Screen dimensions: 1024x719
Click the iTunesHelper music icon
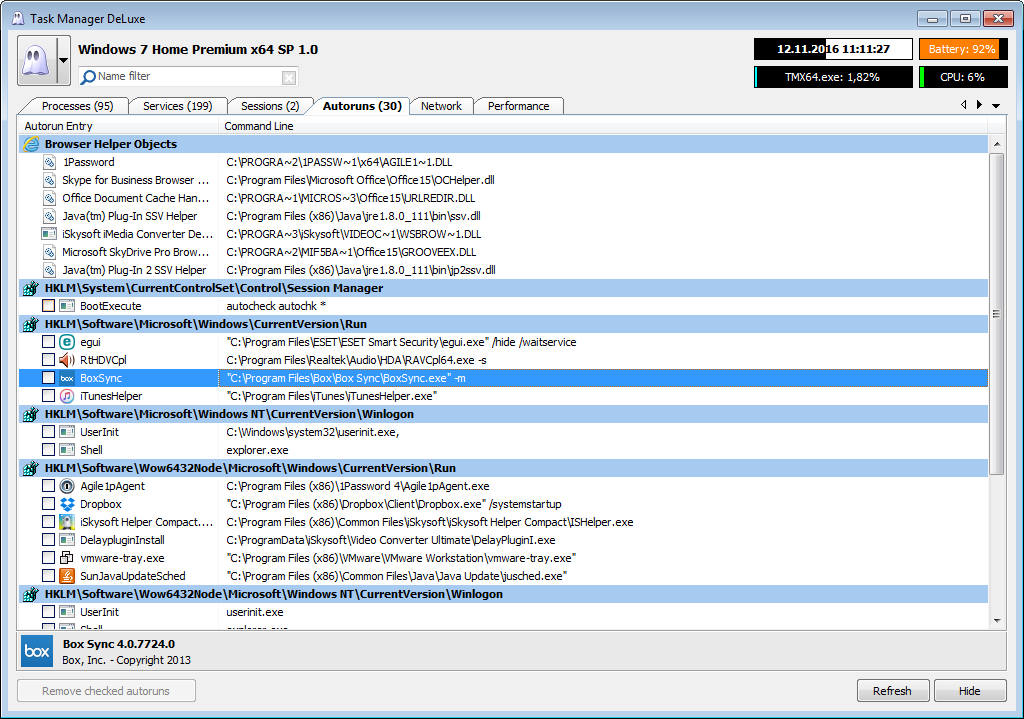67,396
